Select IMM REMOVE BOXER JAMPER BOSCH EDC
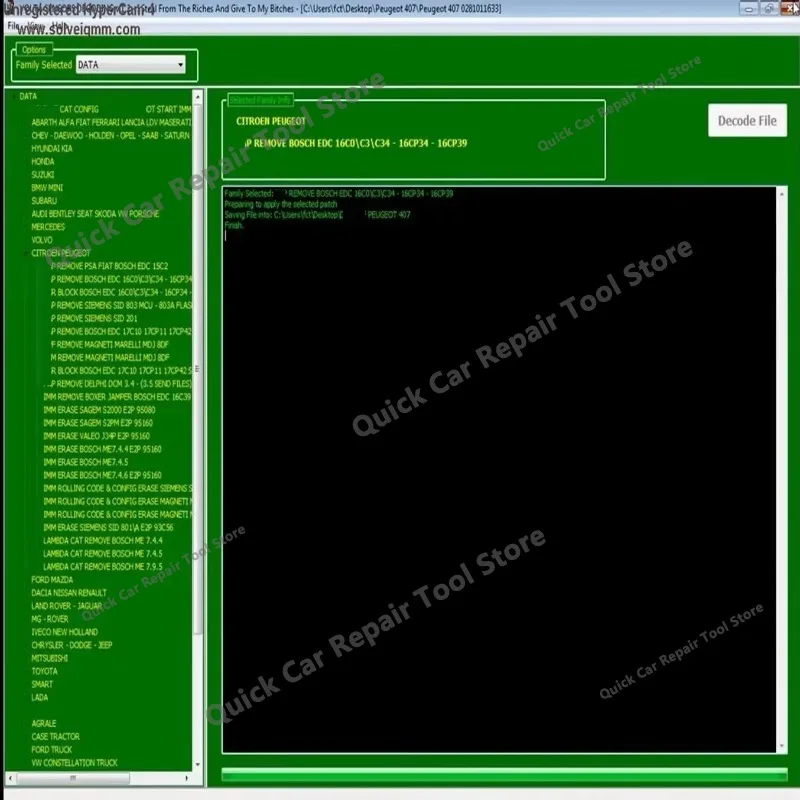The height and width of the screenshot is (800, 800). point(117,397)
